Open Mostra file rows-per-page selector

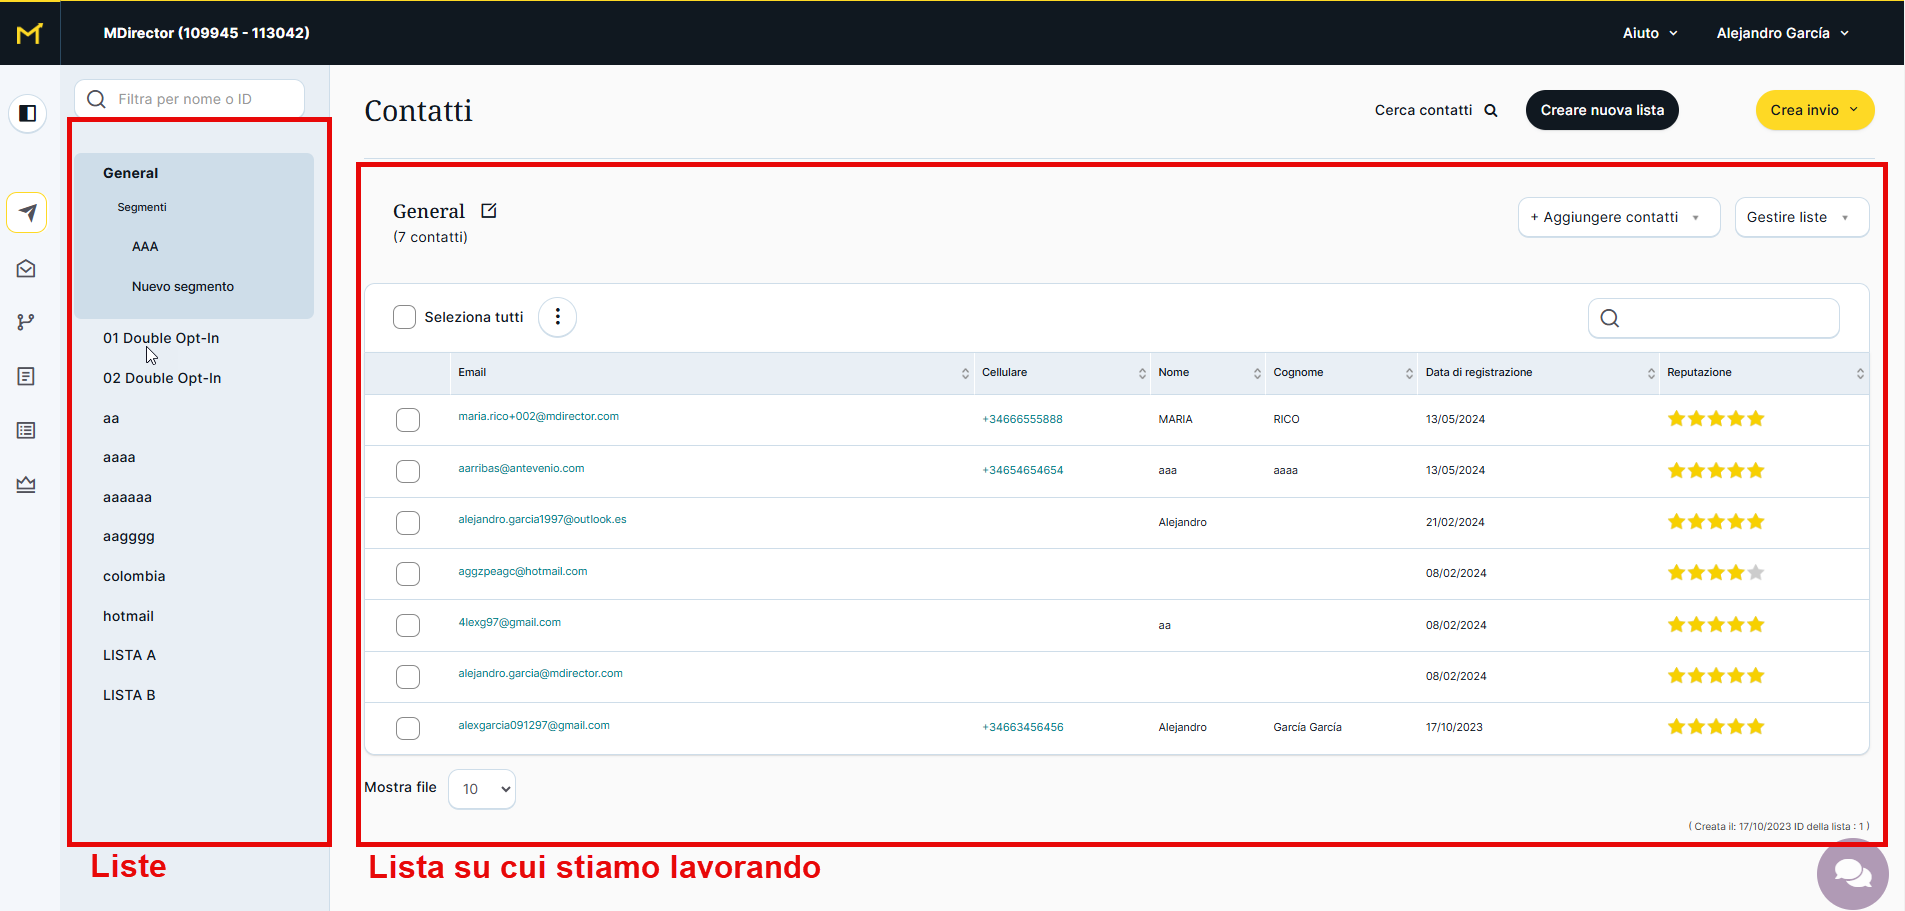click(x=482, y=789)
